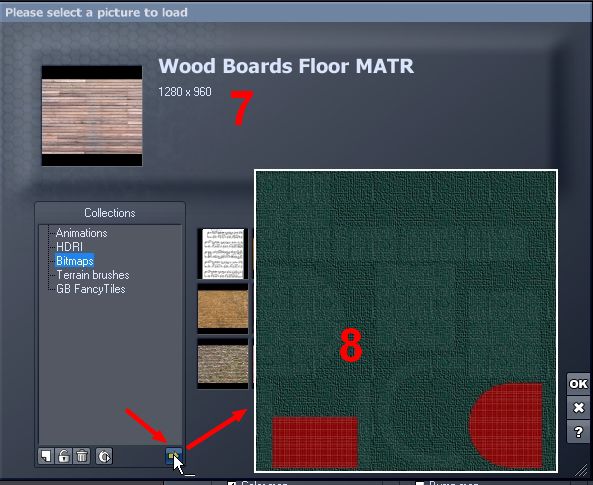Select the Bitmaps collection
Image resolution: width=593 pixels, height=485 pixels.
(x=75, y=261)
